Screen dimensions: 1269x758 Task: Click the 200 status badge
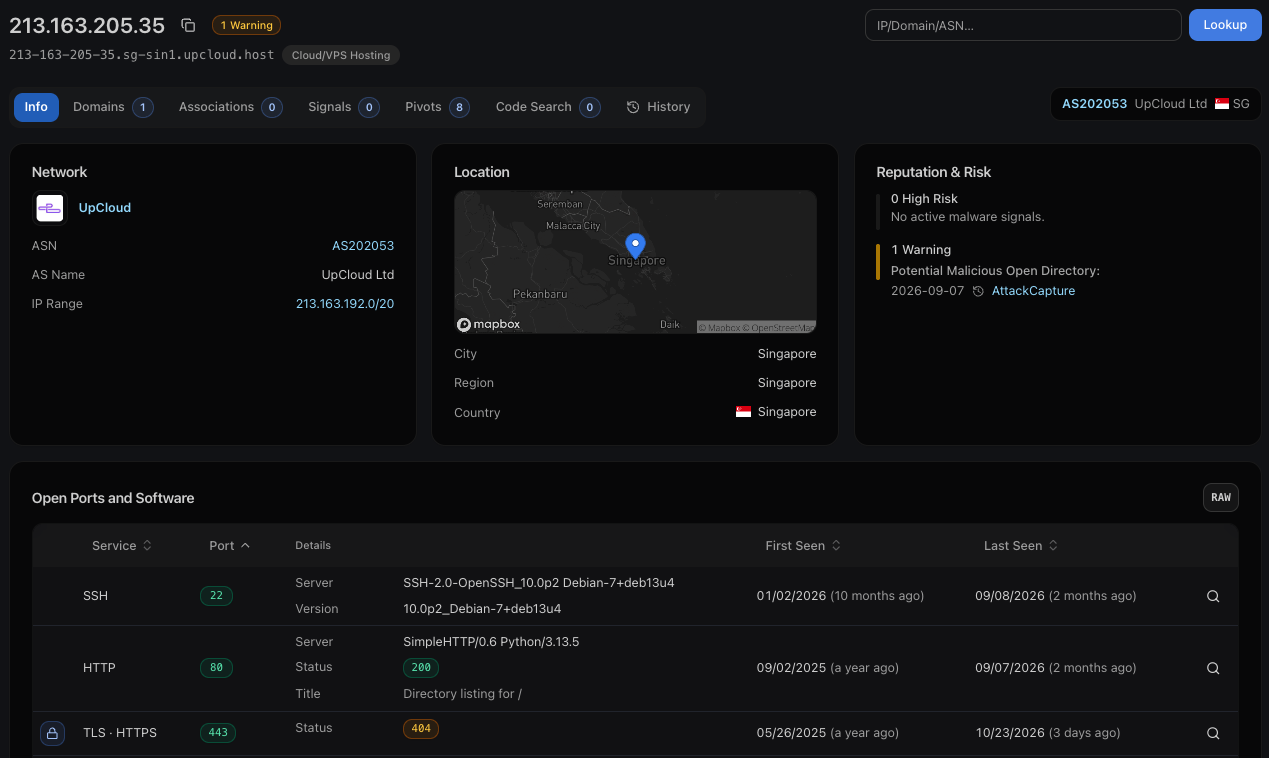421,667
